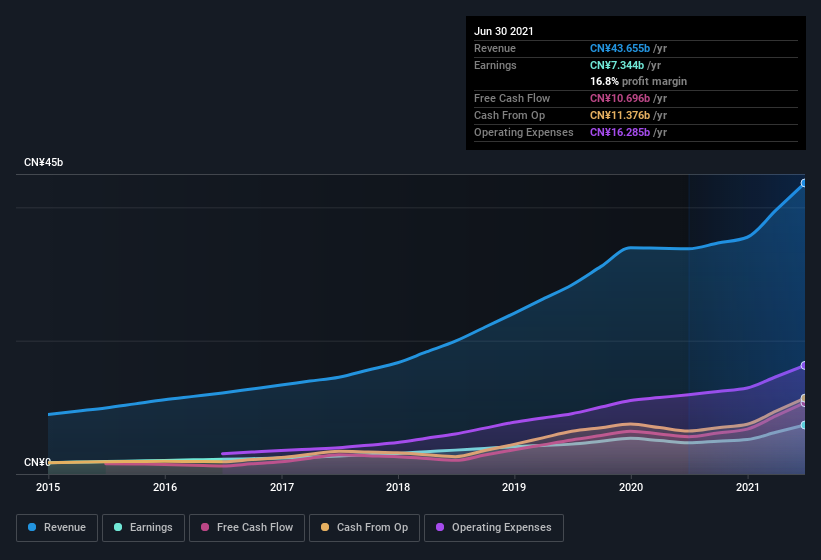Viewport: 821px width, 560px height.
Task: Toggle the Free Cash Flow legend button
Action: (x=247, y=528)
